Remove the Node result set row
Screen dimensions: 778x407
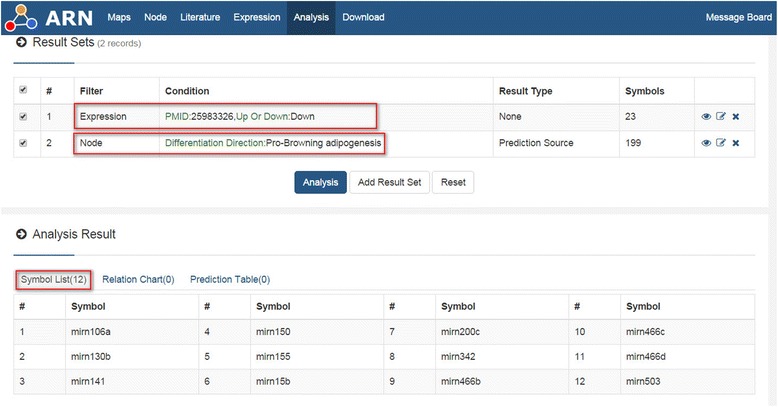click(x=735, y=143)
